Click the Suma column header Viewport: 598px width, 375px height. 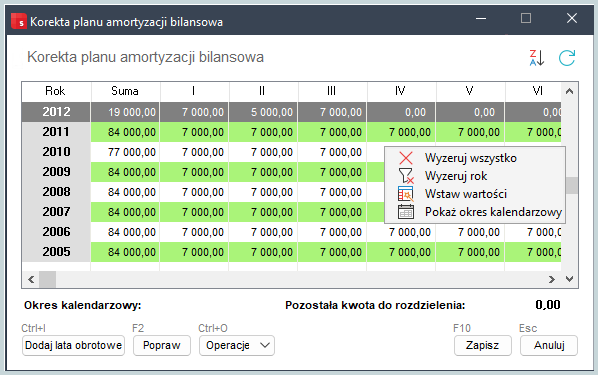125,91
